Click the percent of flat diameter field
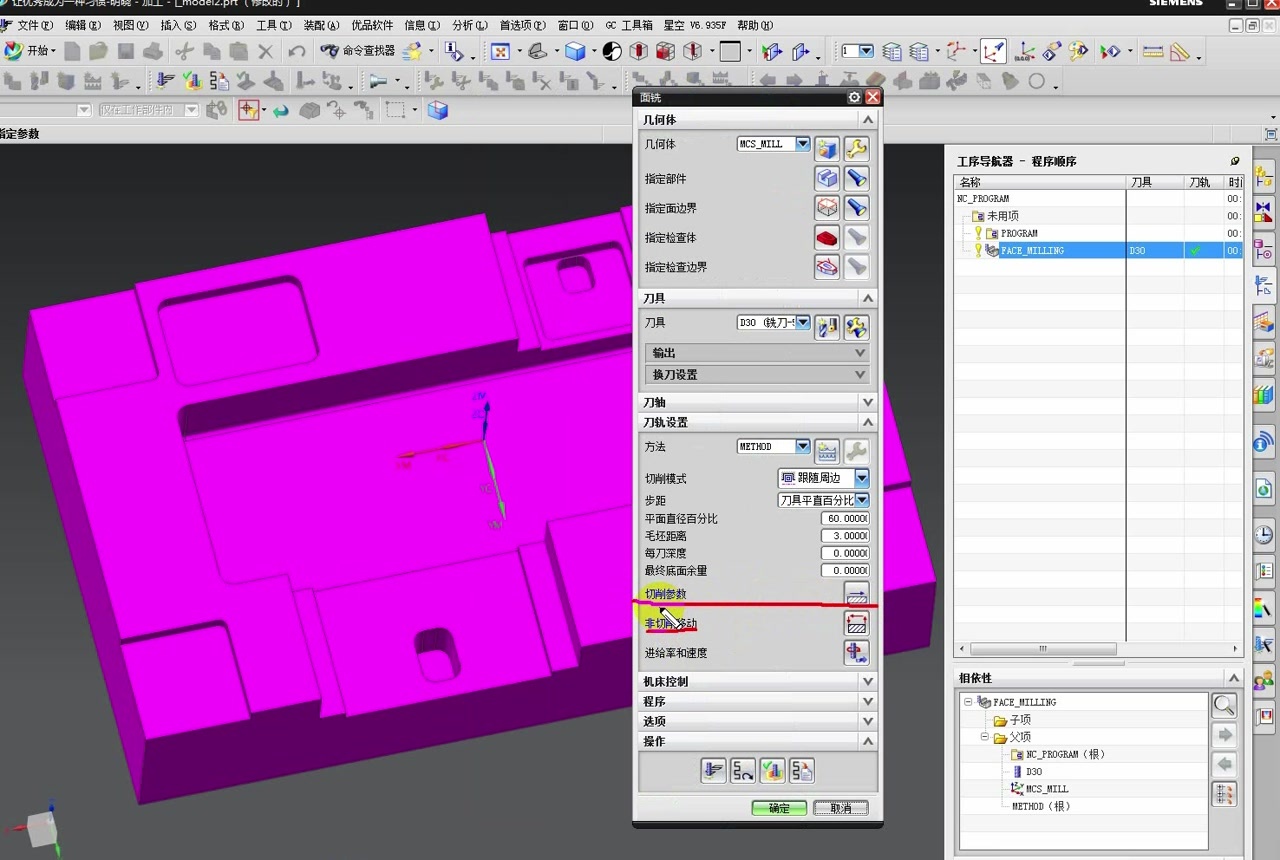1280x860 pixels. pyautogui.click(x=845, y=519)
